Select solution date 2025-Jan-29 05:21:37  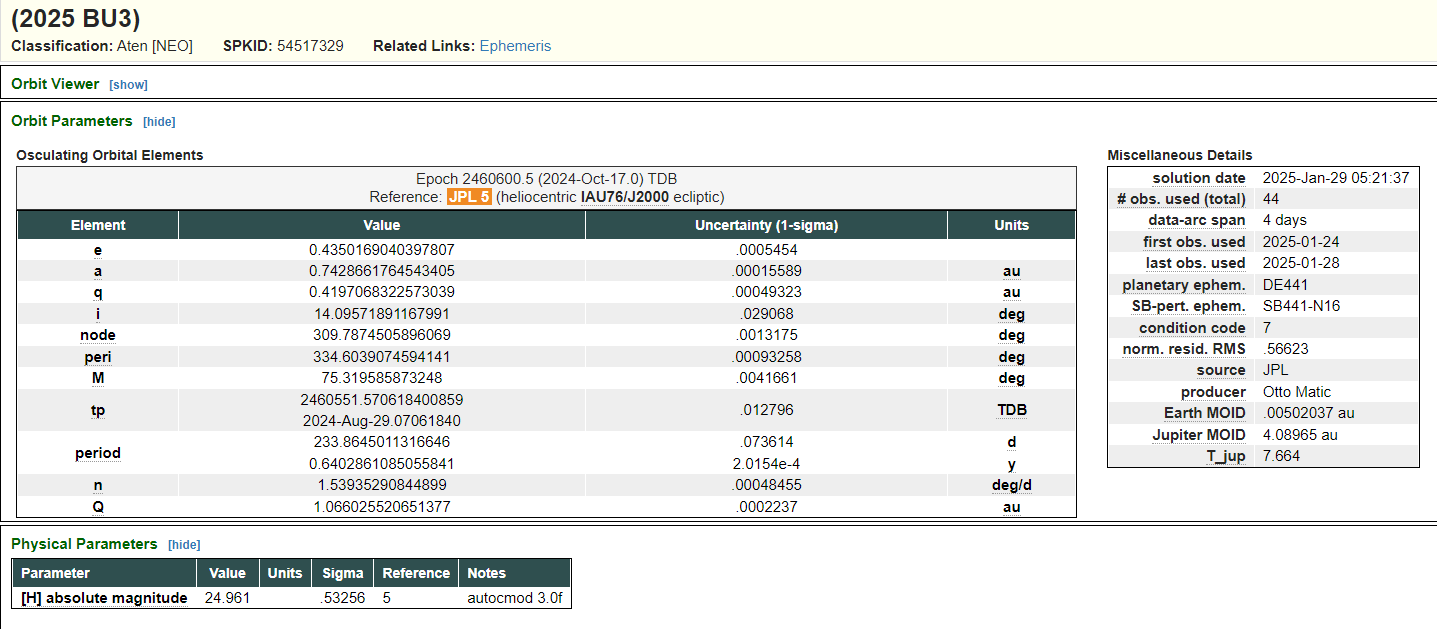tap(1336, 178)
